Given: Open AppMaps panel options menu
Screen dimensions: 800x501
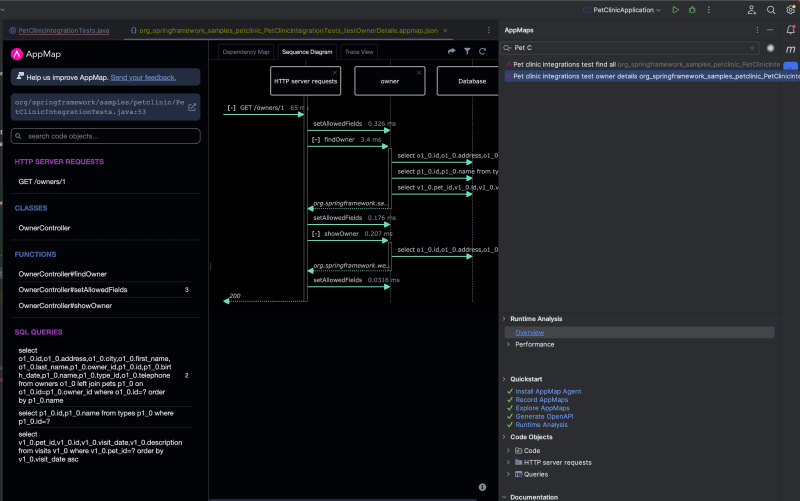Looking at the screenshot, I should pyautogui.click(x=757, y=30).
